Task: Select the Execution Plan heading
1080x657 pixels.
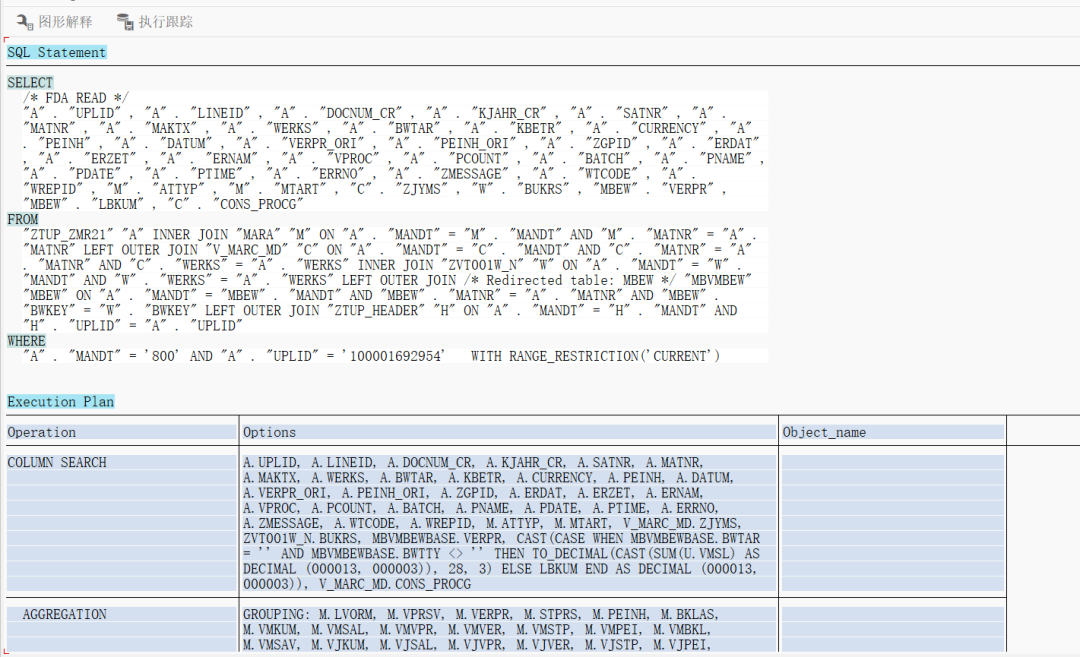Action: click(61, 402)
